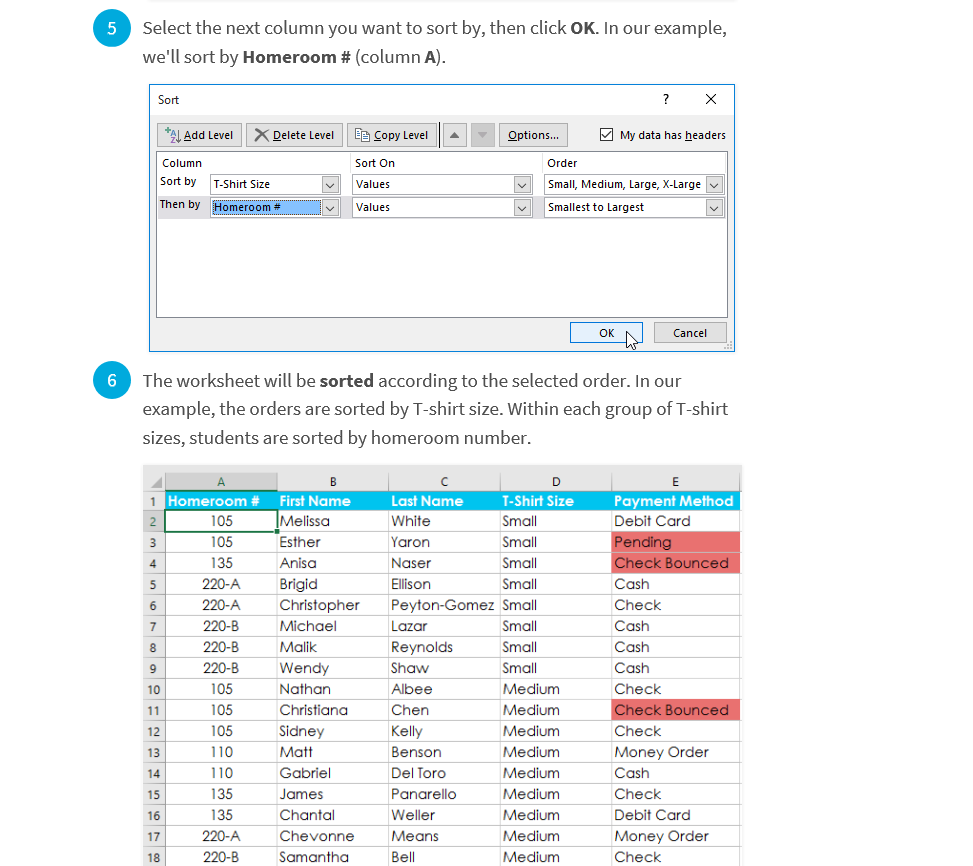This screenshot has height=866, width=973.
Task: Select the Reynolds cell
Action: [444, 647]
